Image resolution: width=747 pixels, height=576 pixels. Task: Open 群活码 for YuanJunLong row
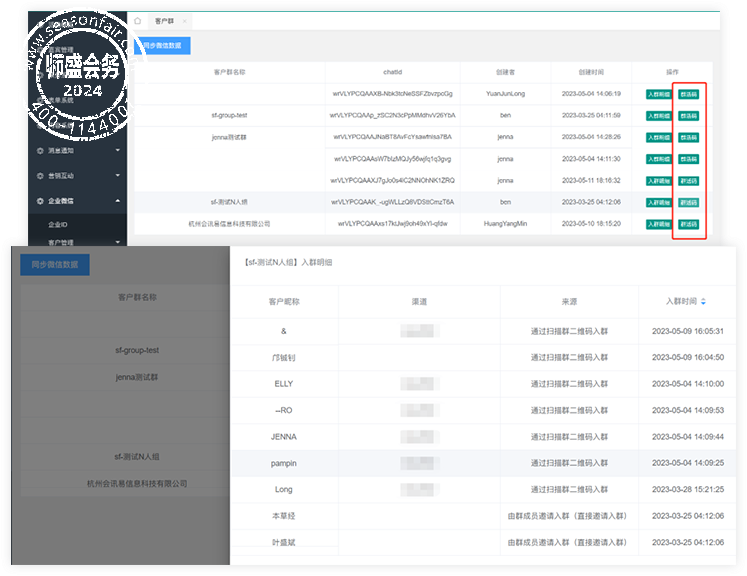[x=688, y=94]
